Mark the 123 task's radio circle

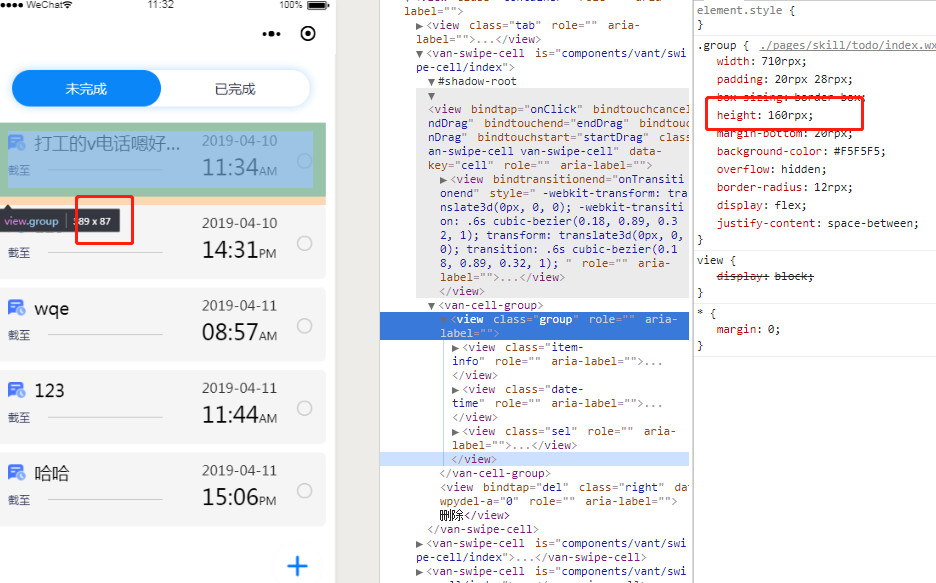tap(305, 408)
